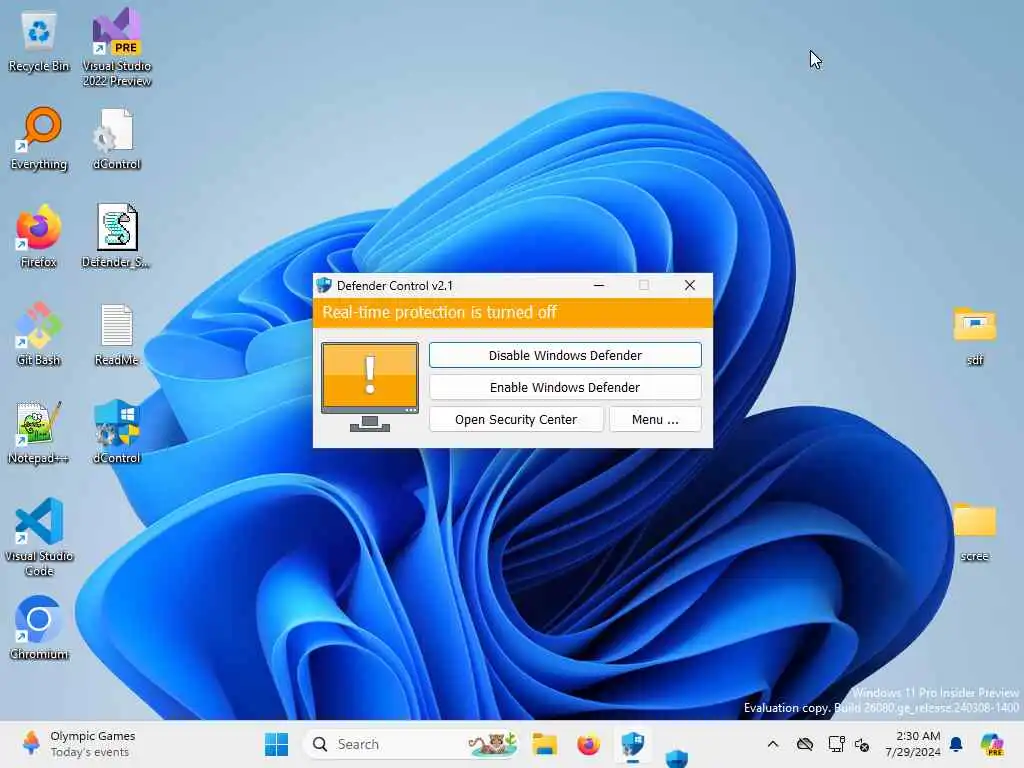Screen dimensions: 1024x768
Task: Close the Defender Control window
Action: (x=690, y=285)
